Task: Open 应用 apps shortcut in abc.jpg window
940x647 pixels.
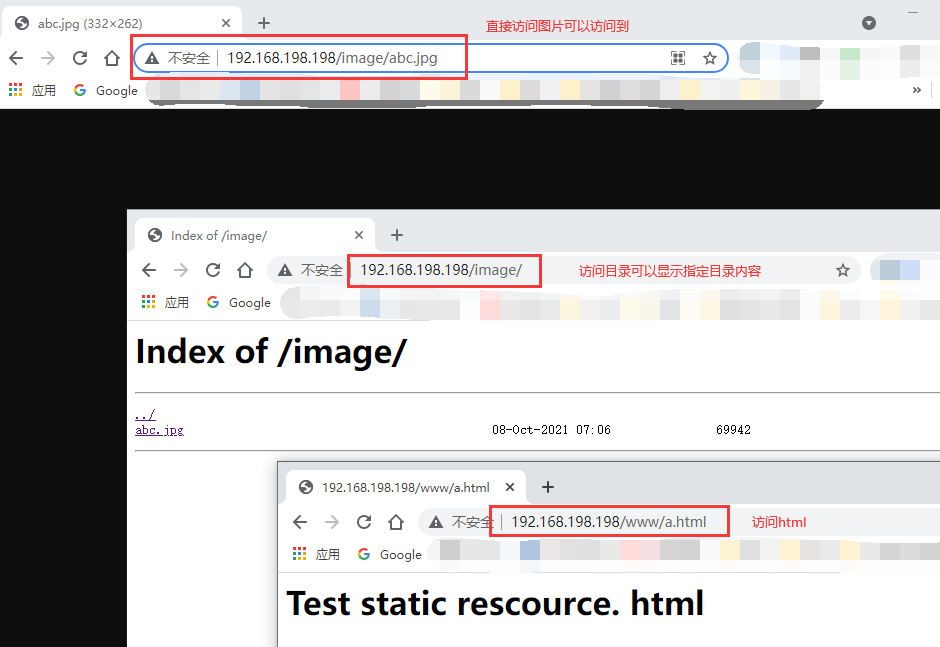Action: [32, 91]
